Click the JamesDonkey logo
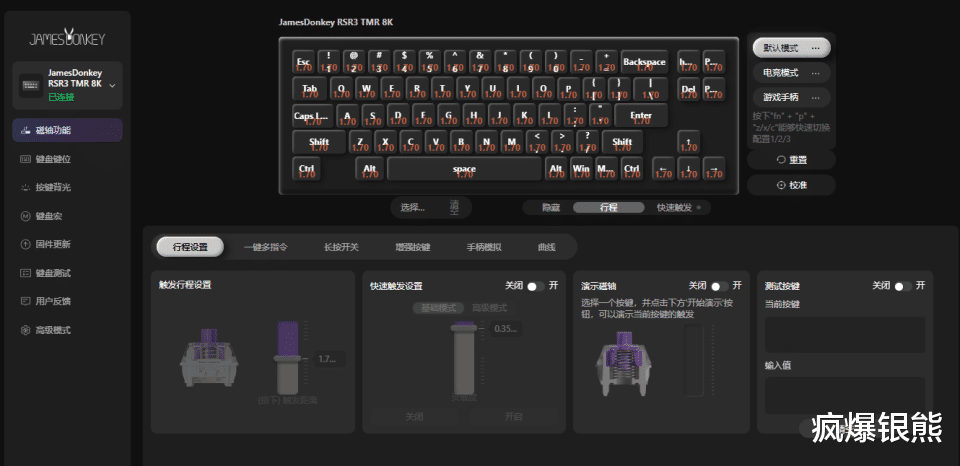 pos(67,38)
